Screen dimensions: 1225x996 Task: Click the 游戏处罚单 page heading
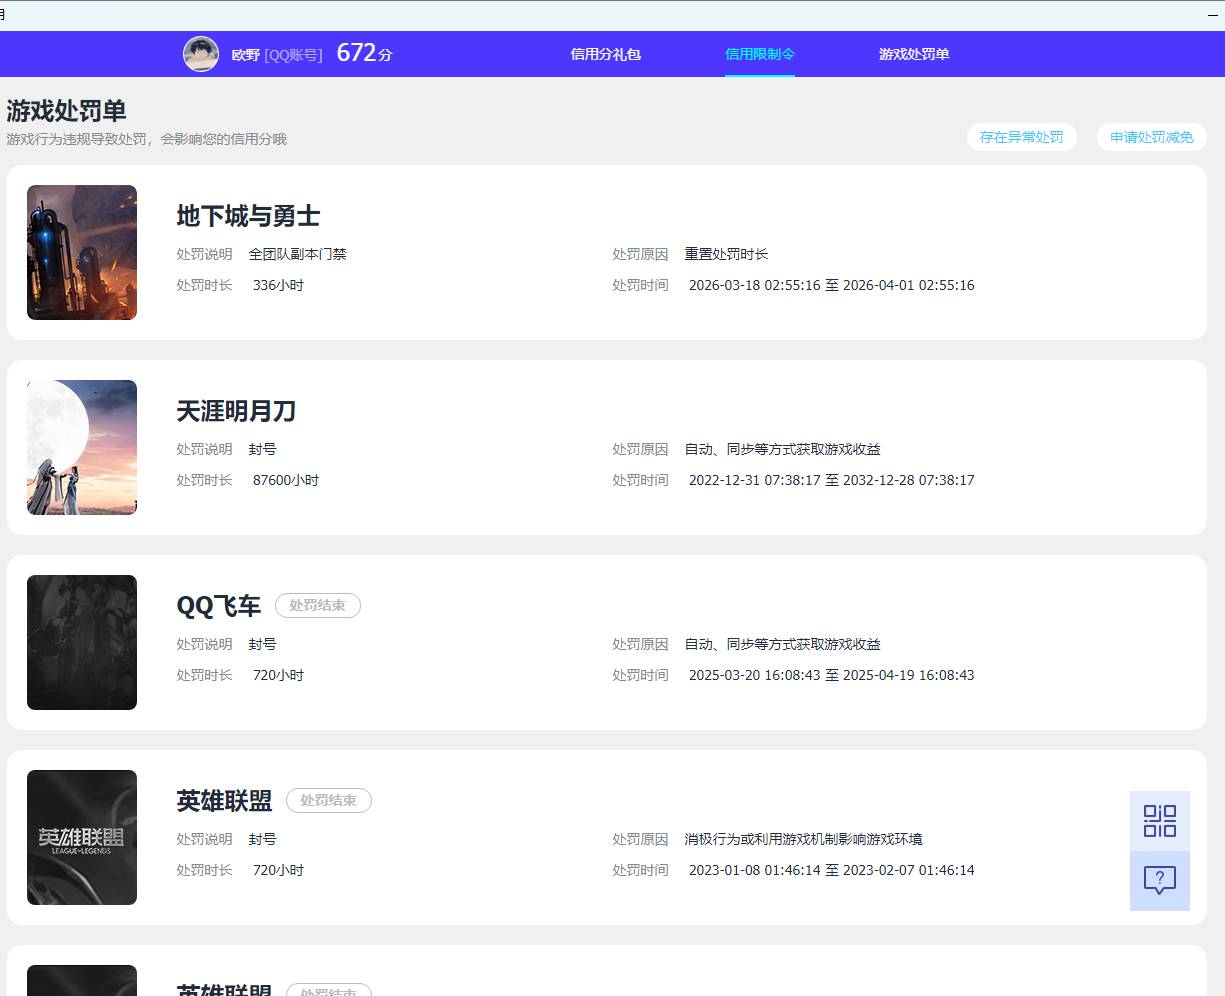(x=66, y=111)
